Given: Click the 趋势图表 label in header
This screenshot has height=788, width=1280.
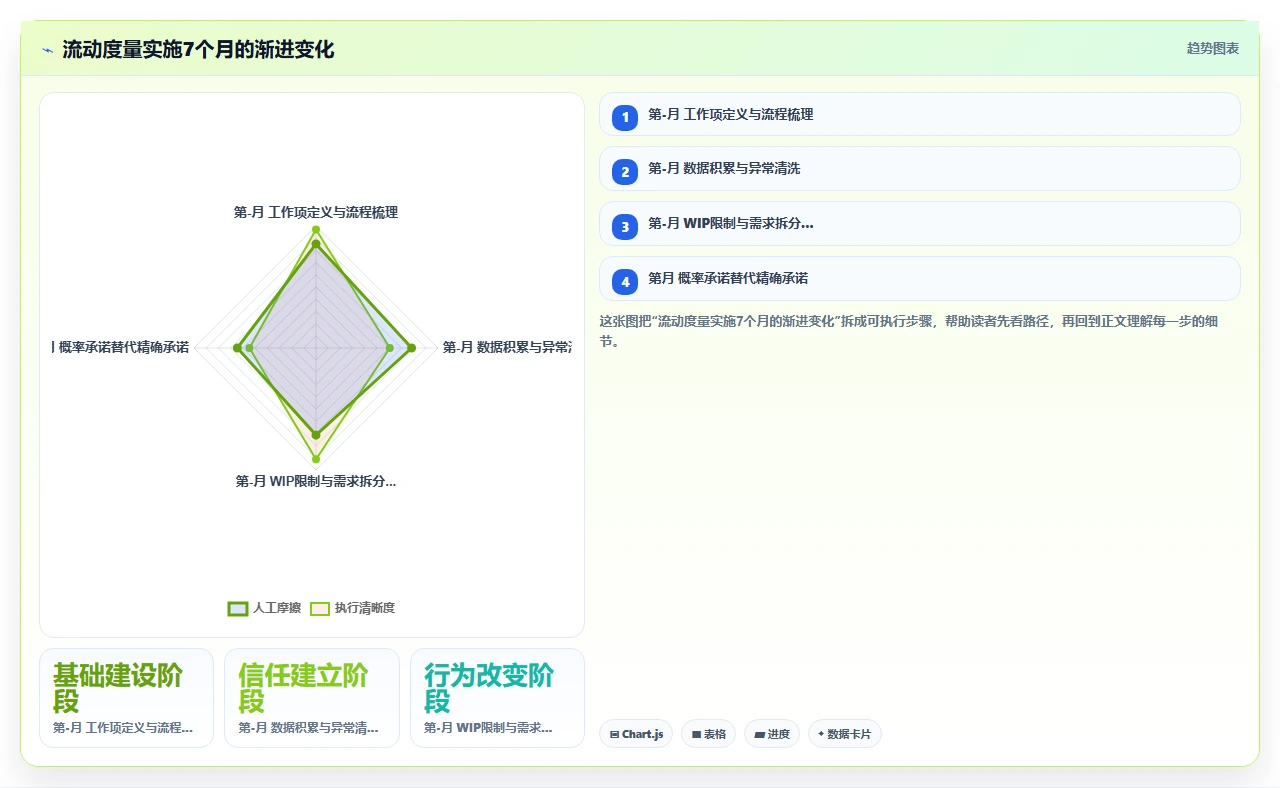Looking at the screenshot, I should pyautogui.click(x=1213, y=48).
